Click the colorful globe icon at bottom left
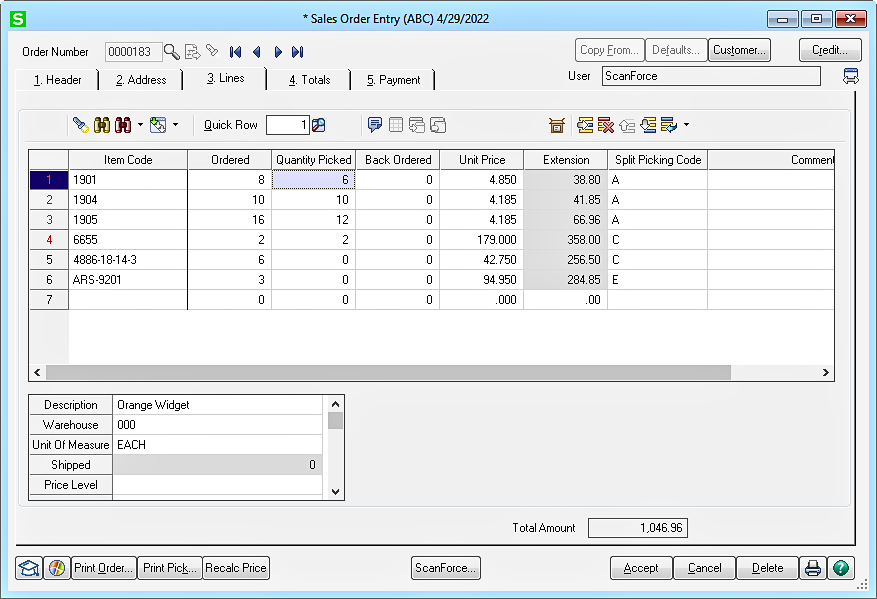Screen dimensions: 877x599 [x=56, y=568]
